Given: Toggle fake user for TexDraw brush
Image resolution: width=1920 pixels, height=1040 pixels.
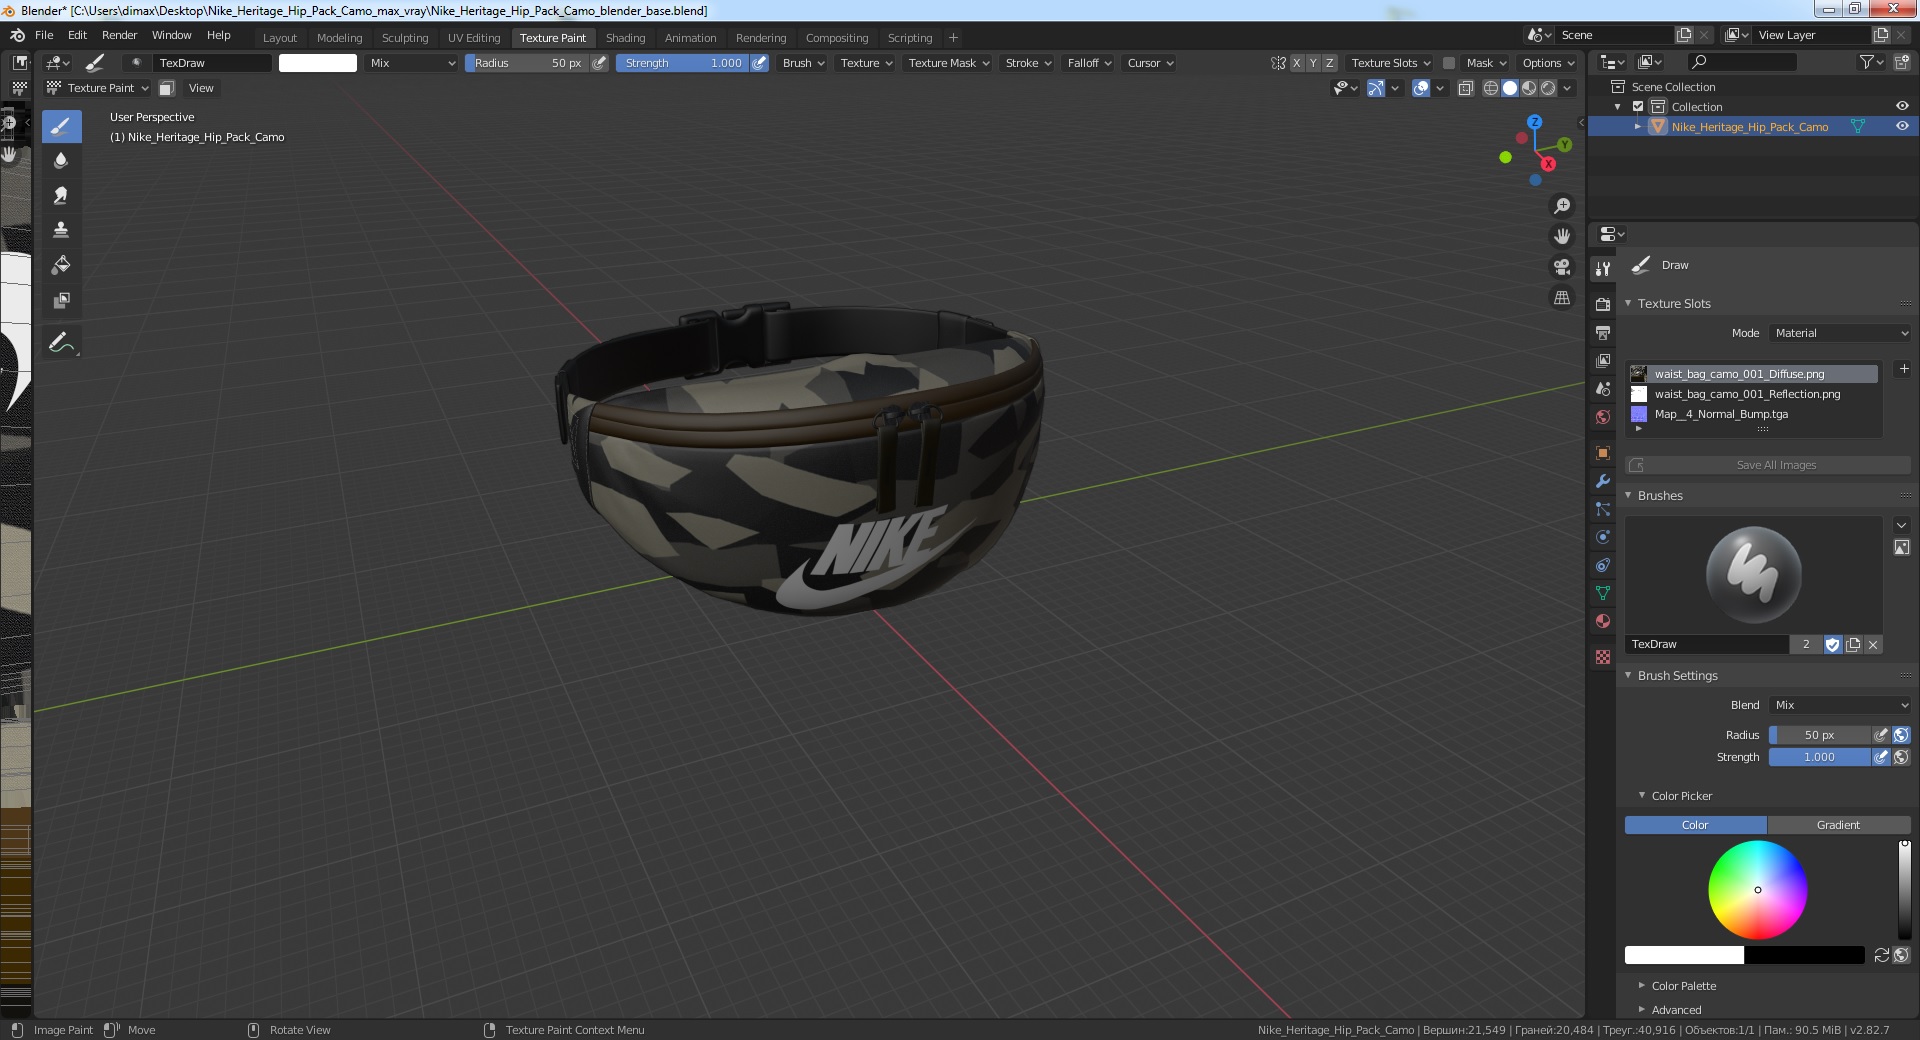Looking at the screenshot, I should (x=1832, y=645).
